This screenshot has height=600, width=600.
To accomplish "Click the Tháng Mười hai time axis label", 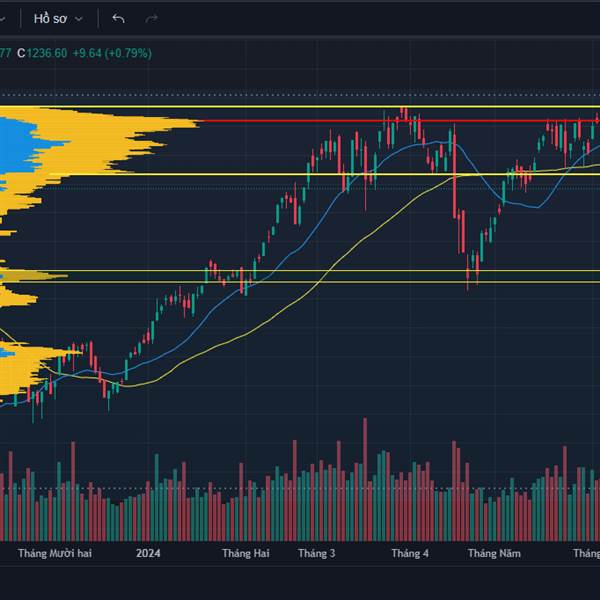I will [x=55, y=553].
